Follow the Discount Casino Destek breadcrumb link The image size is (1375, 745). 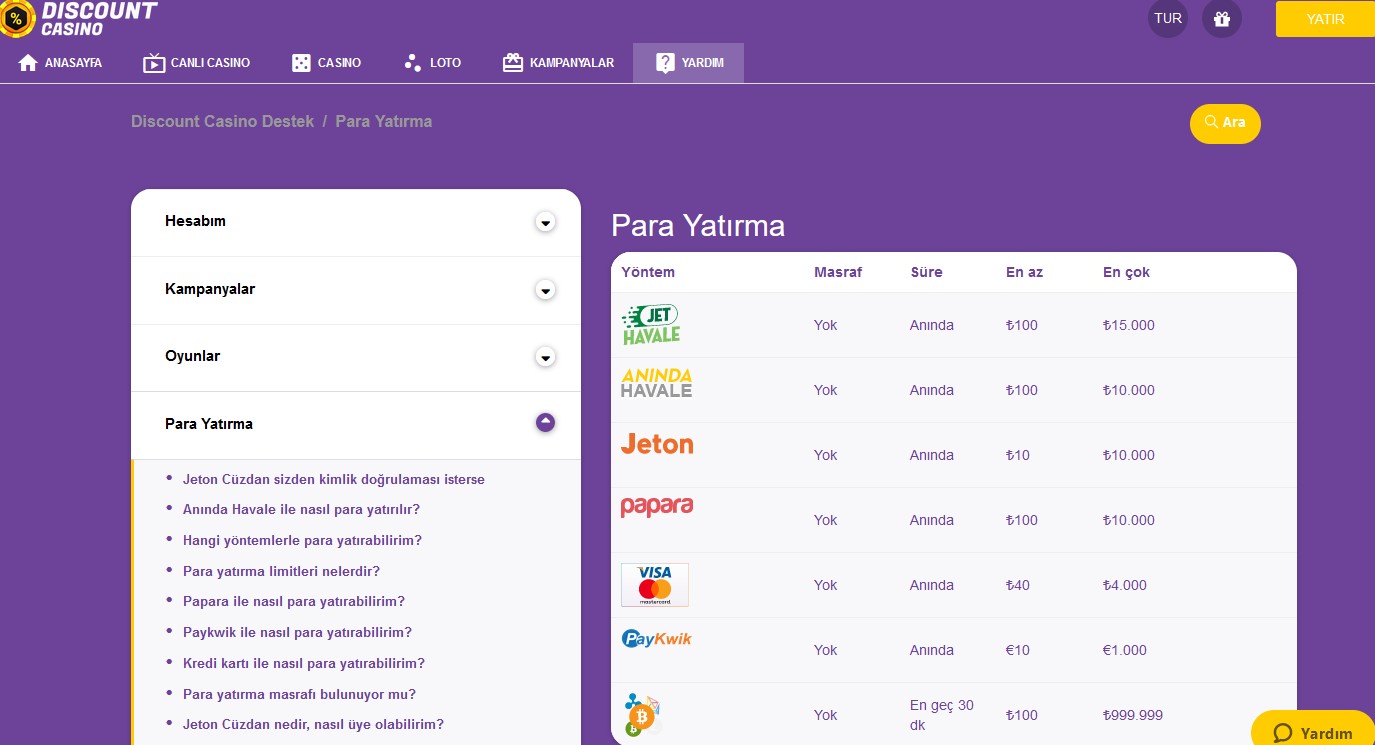pos(222,121)
